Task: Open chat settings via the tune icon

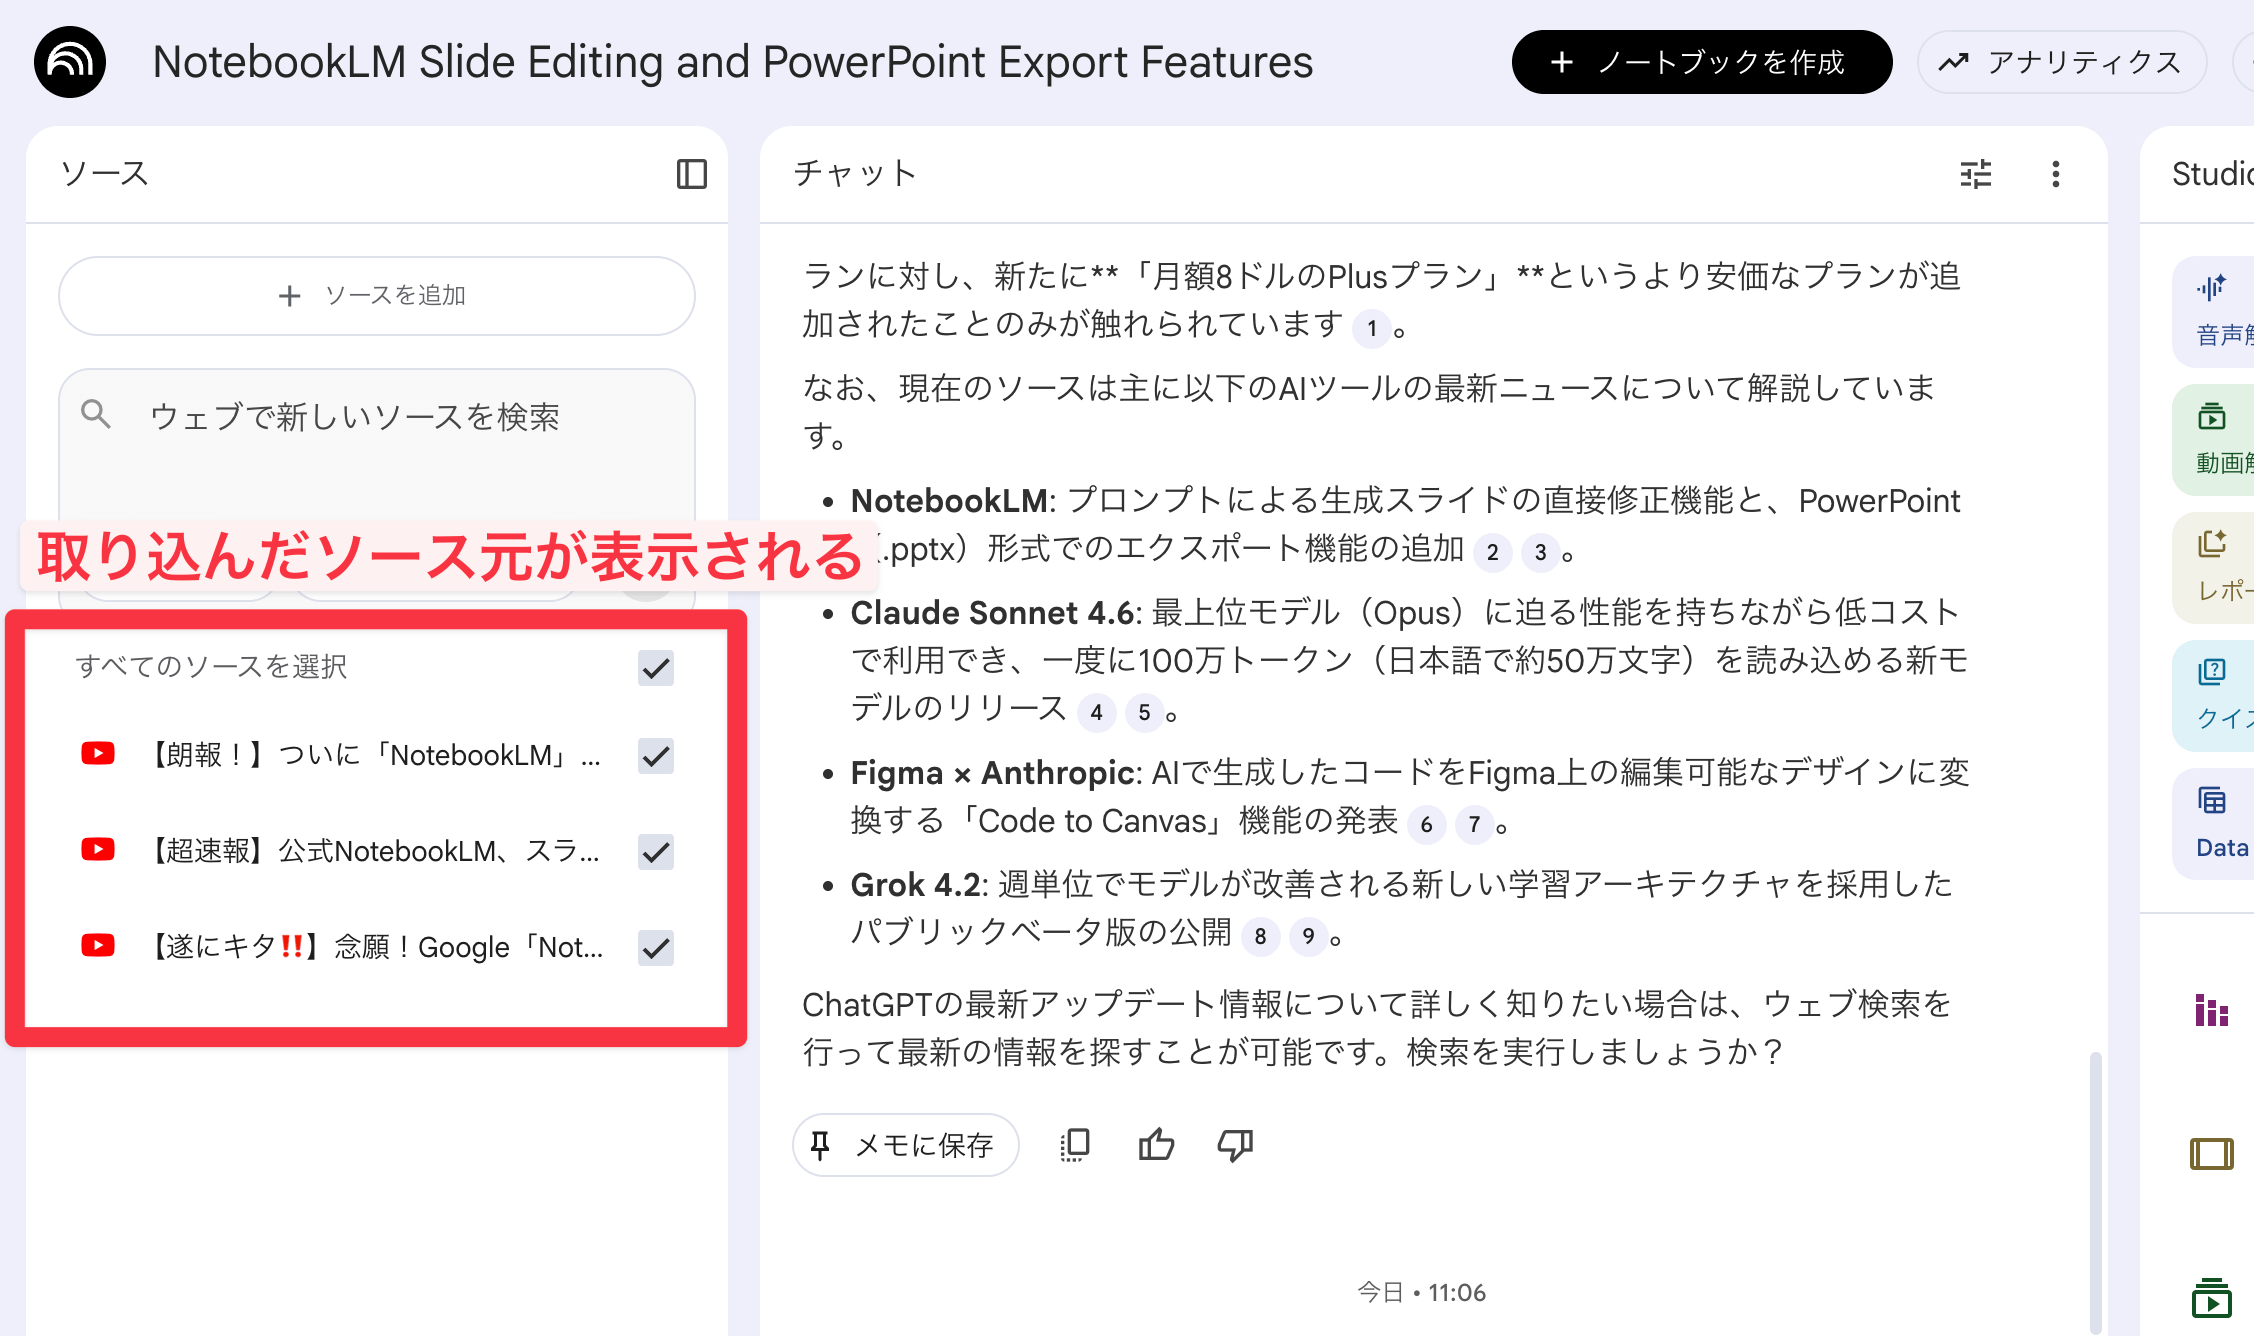Action: 1975,174
